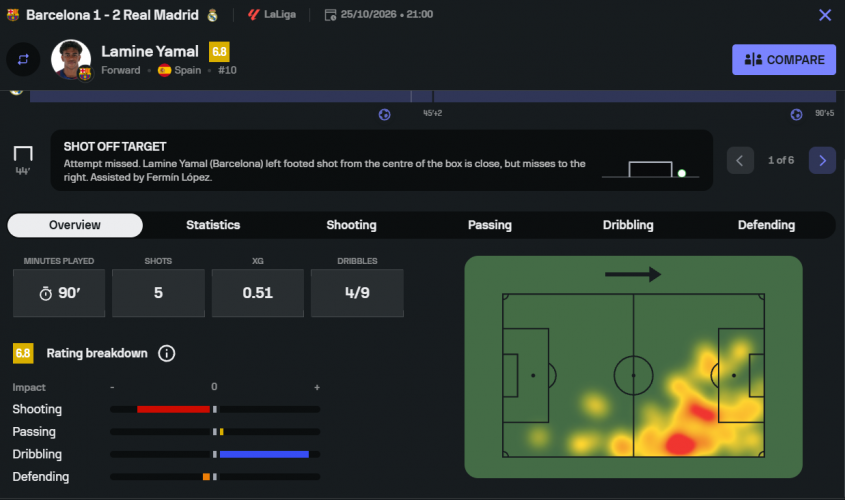Select the Passing tab

click(489, 225)
